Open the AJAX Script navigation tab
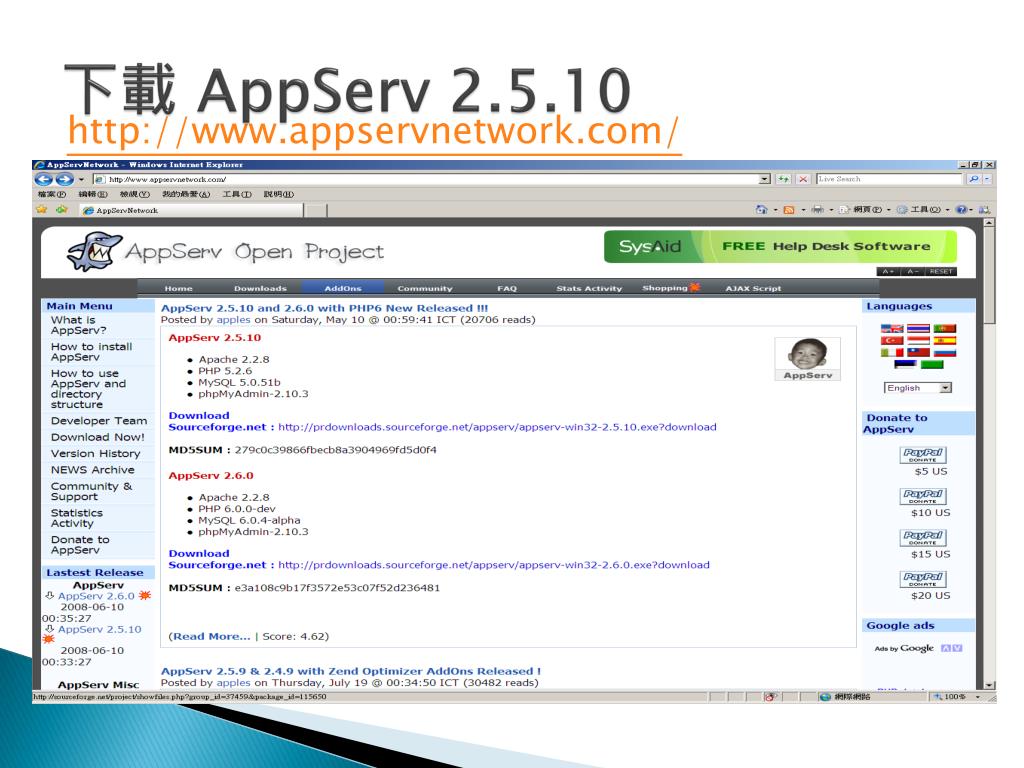Screen dimensions: 1024x768 click(x=753, y=288)
